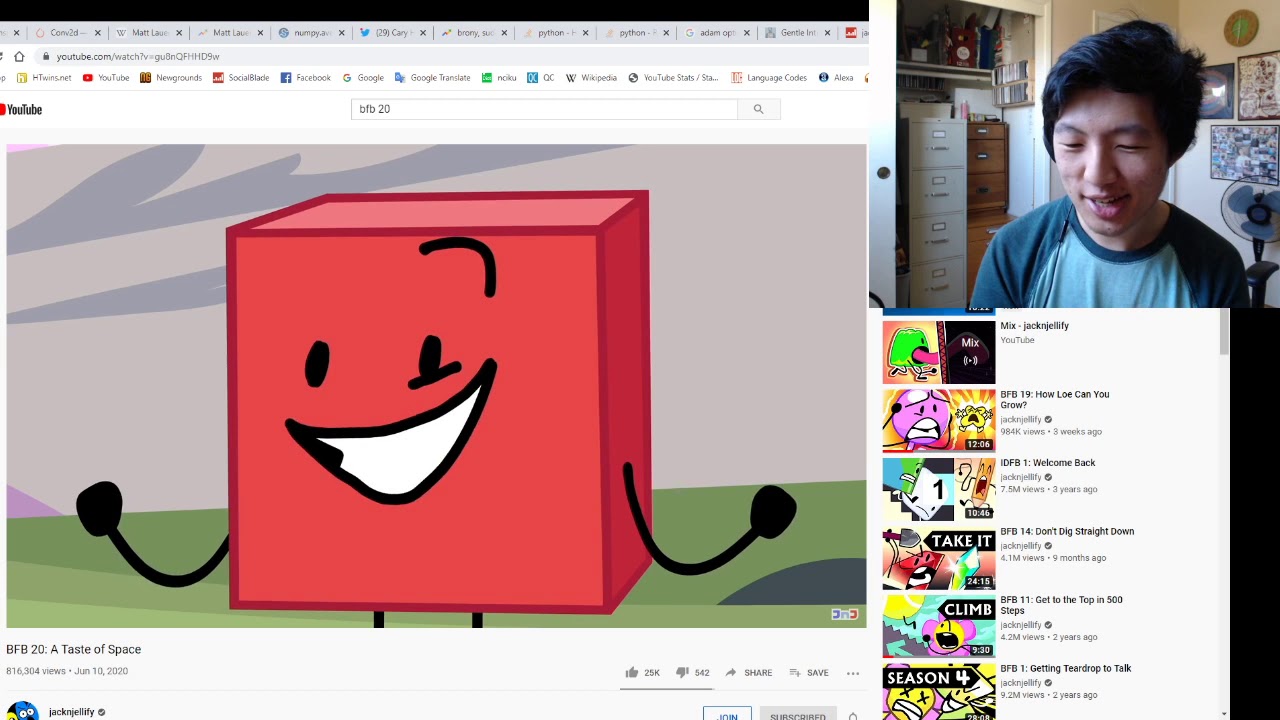Open the IDFB 1: Welcome Back thumbnail
The width and height of the screenshot is (1280, 720).
(939, 489)
